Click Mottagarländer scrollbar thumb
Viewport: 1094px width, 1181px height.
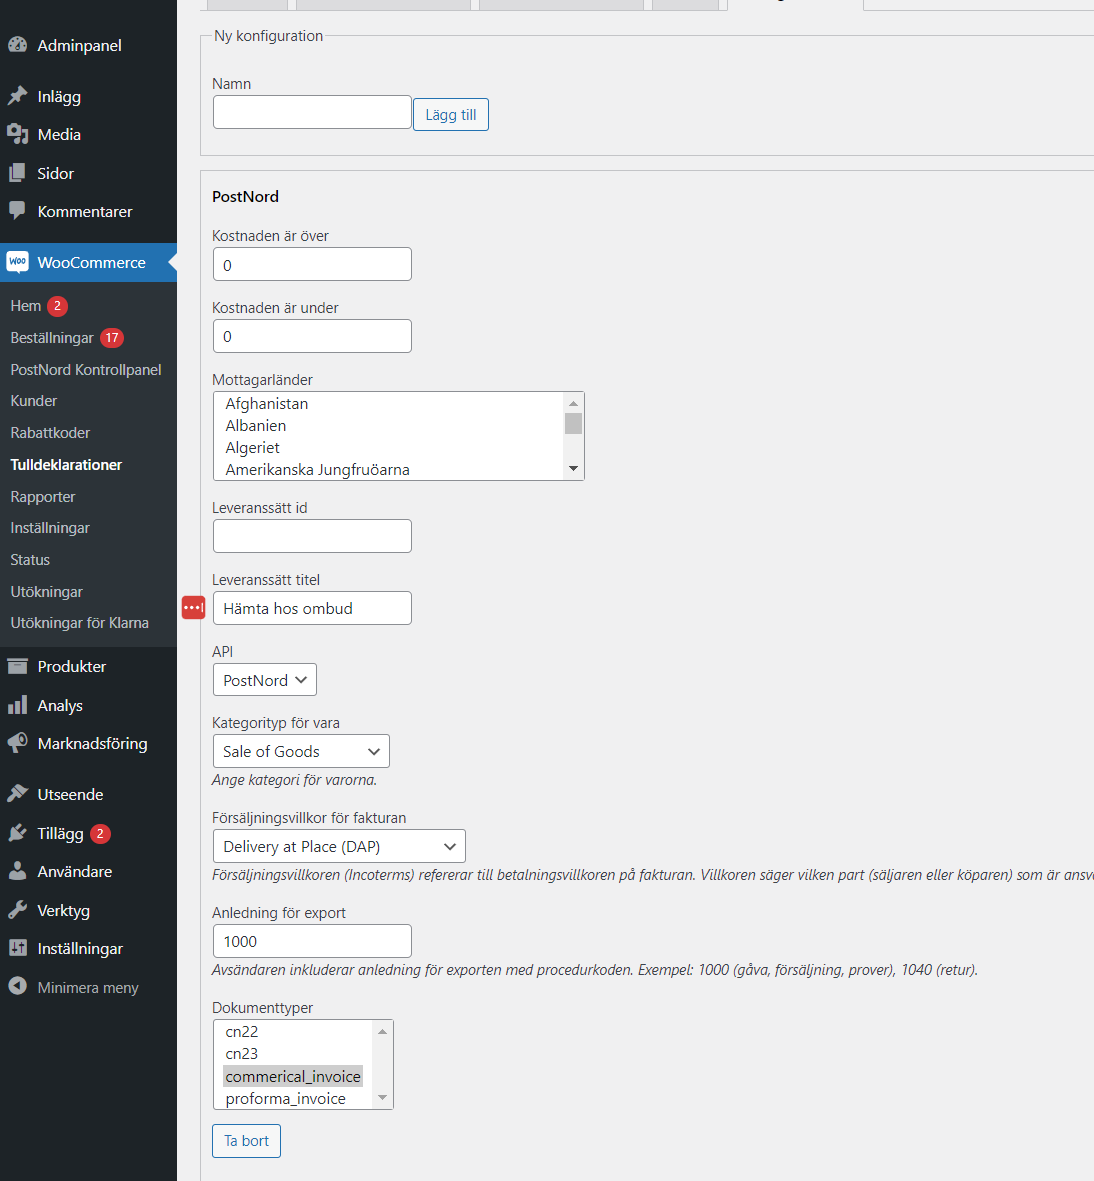[573, 423]
